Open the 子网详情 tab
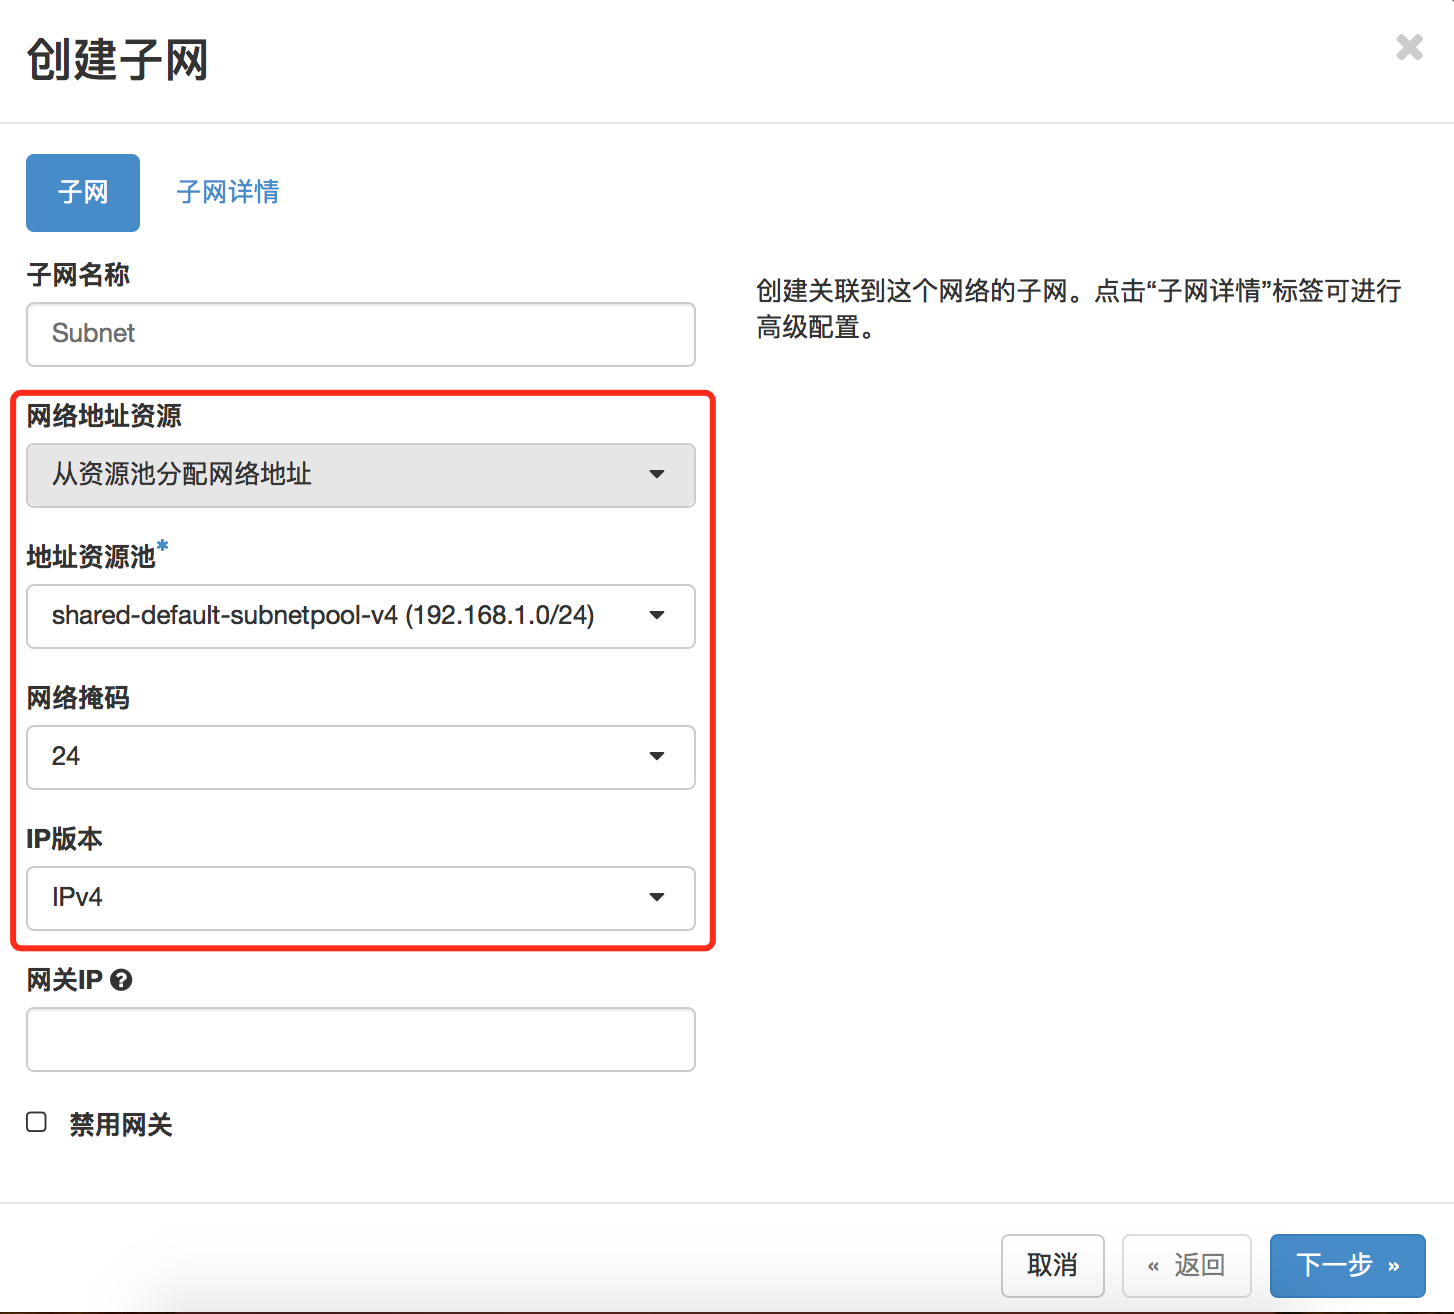The height and width of the screenshot is (1314, 1454). (x=228, y=192)
